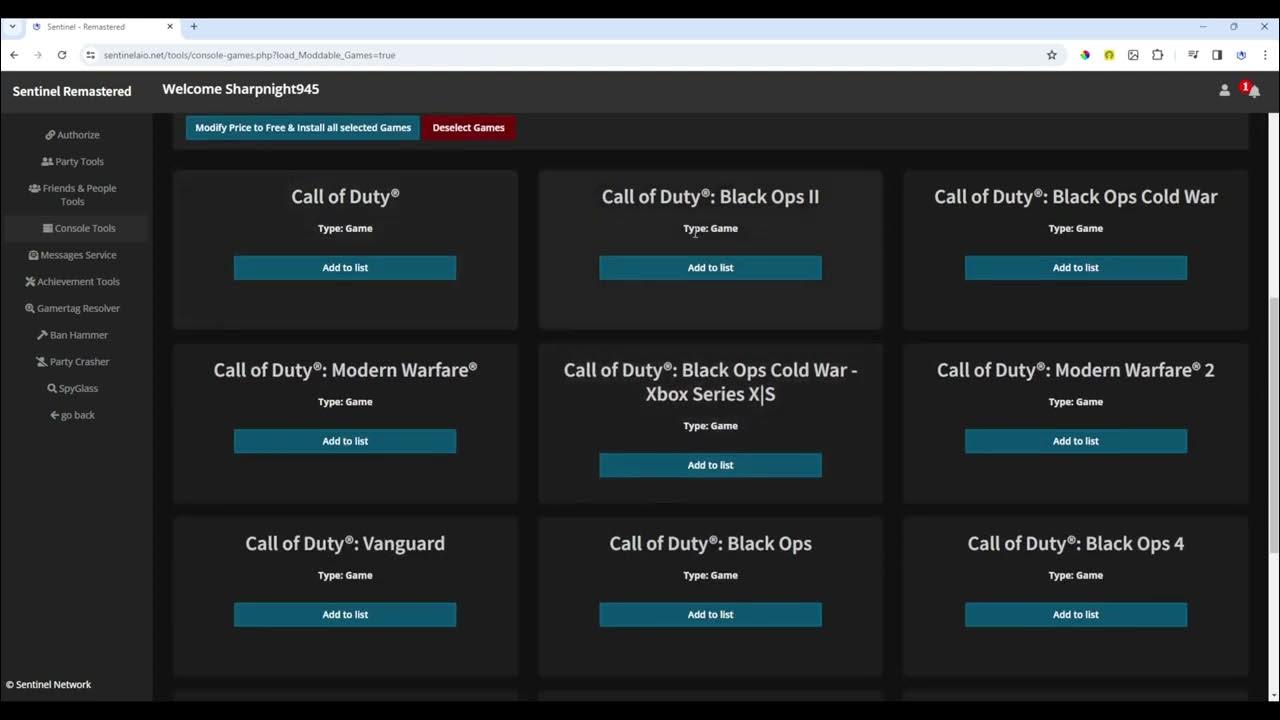
Task: Add Black Ops Cold War to list
Action: (1076, 268)
